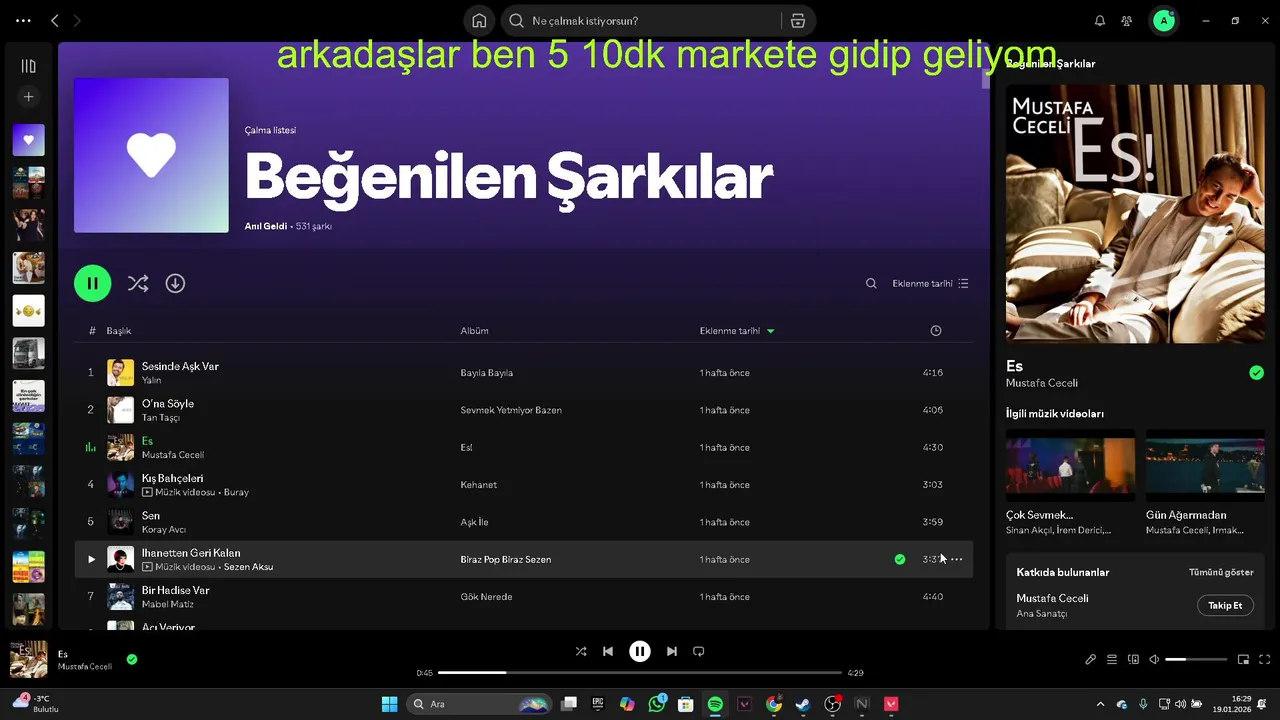1280x720 pixels.
Task: Open Steam from the taskbar
Action: click(803, 704)
